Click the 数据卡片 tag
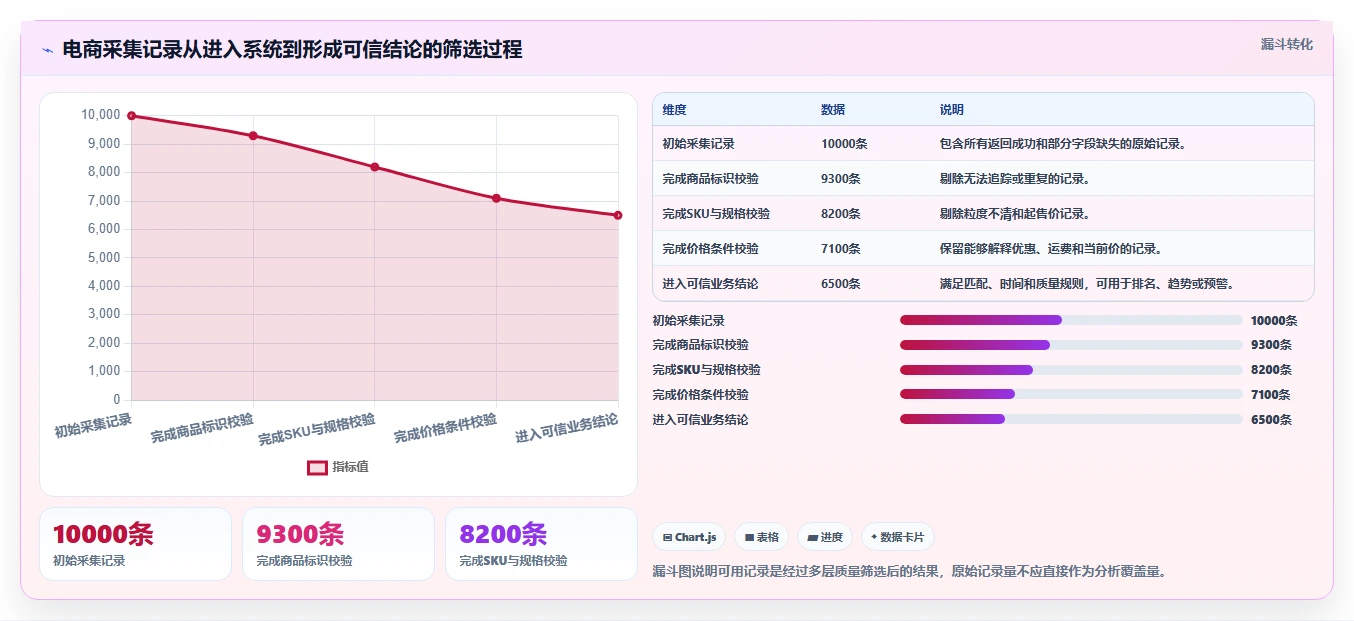The height and width of the screenshot is (621, 1354). [898, 537]
